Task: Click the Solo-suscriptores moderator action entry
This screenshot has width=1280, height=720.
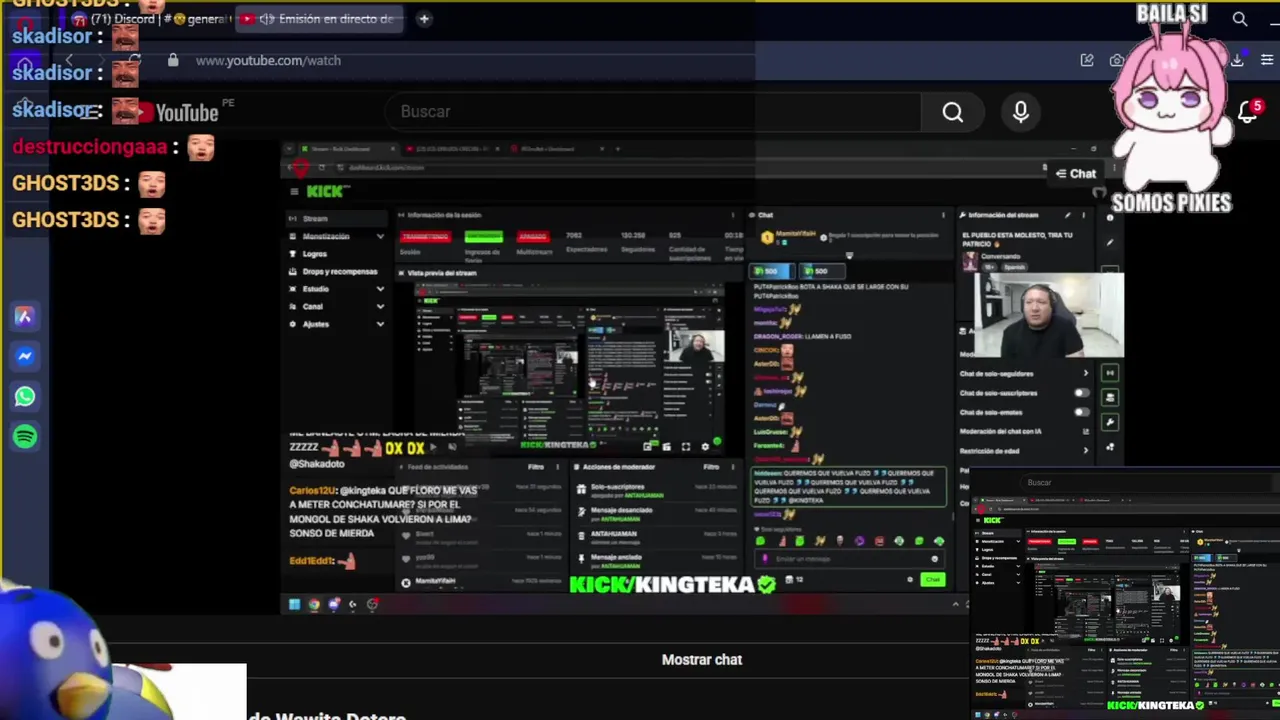Action: point(655,490)
